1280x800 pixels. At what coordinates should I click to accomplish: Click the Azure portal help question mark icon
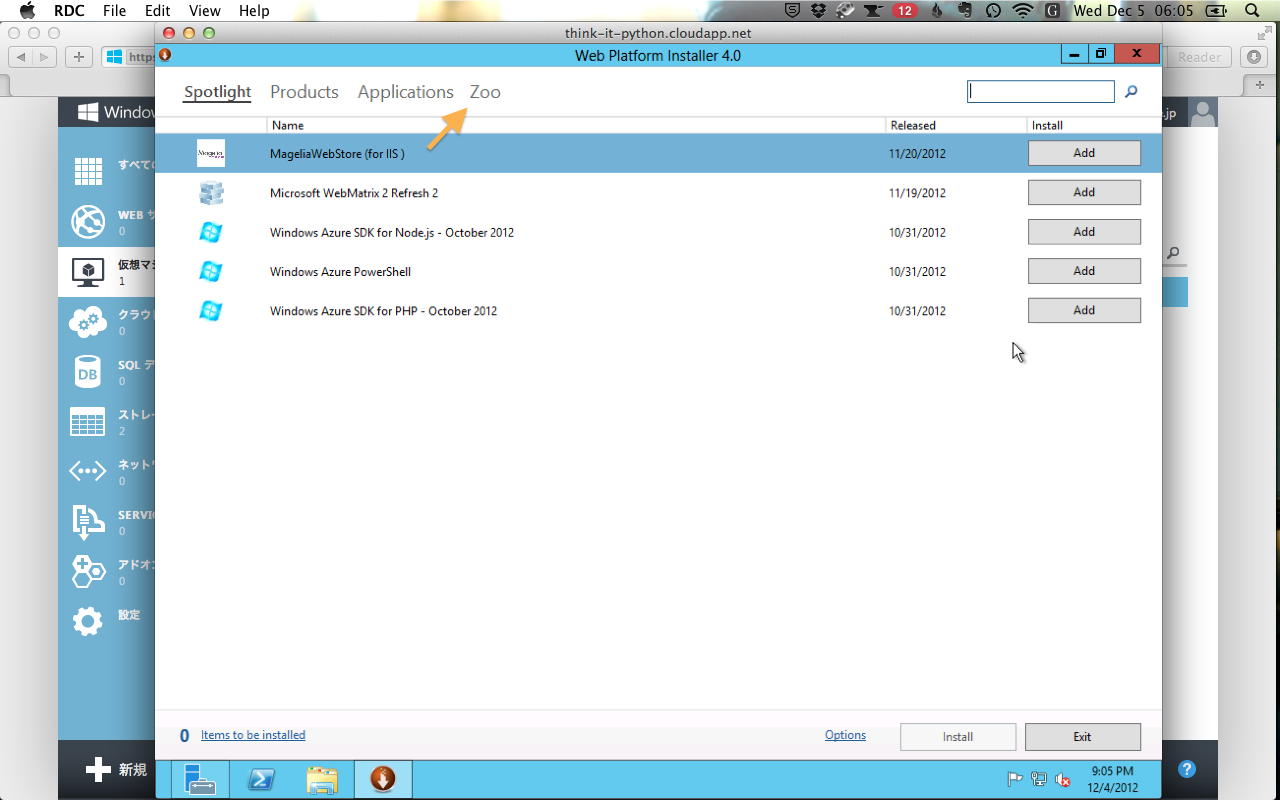click(1187, 769)
